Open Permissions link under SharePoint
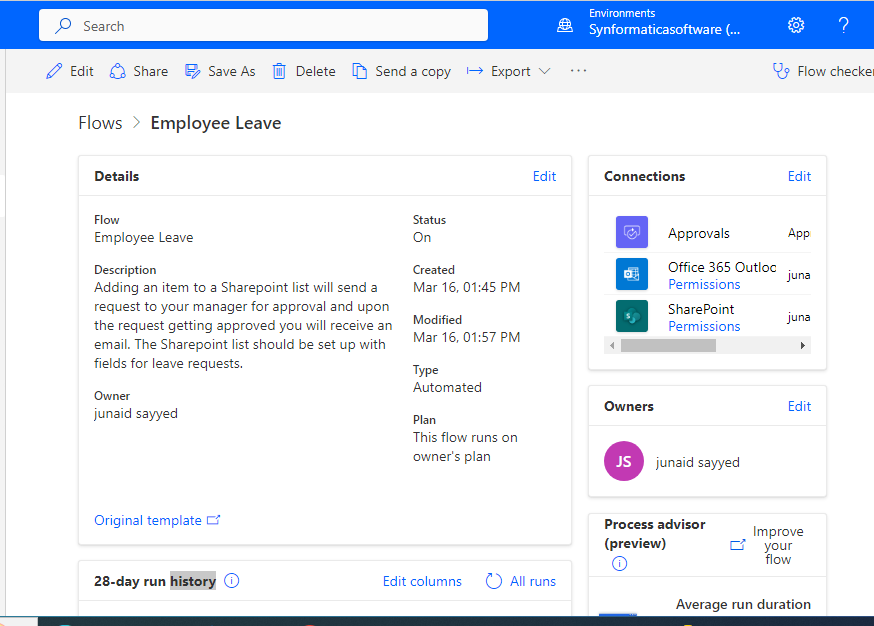 (x=704, y=326)
